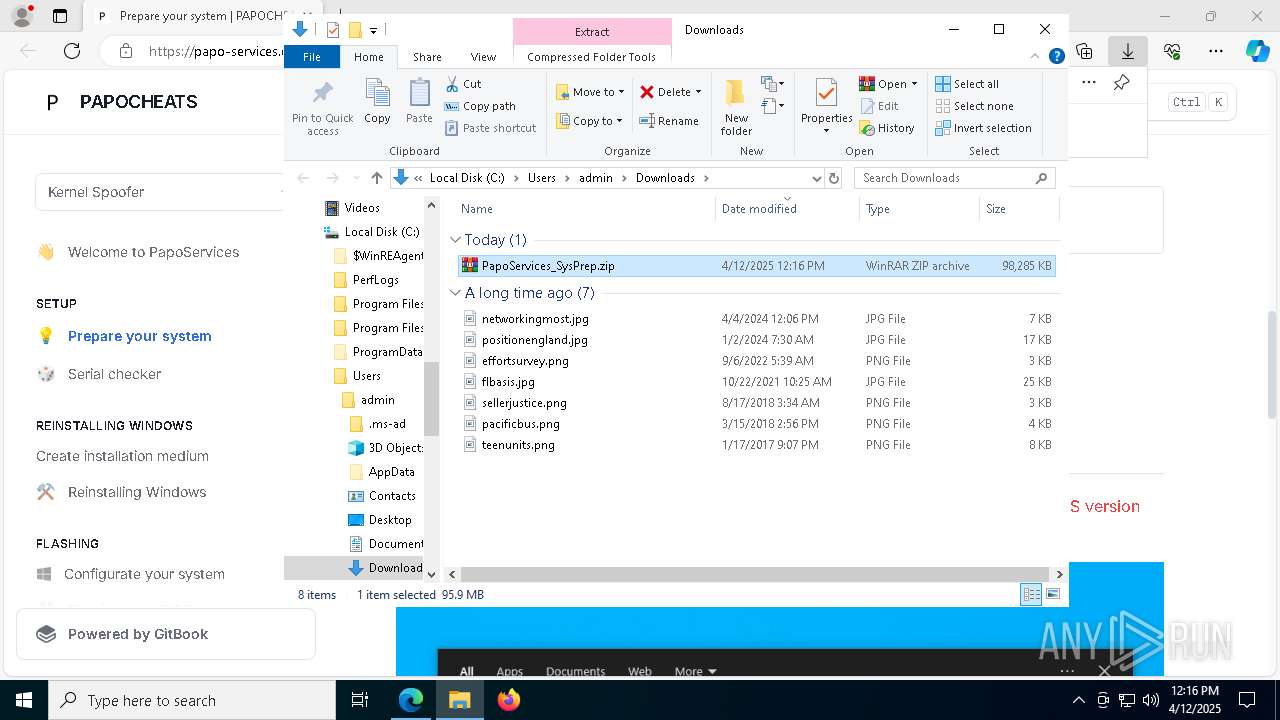Image resolution: width=1280 pixels, height=720 pixels.
Task: Refresh the Downloads folder view
Action: tap(834, 178)
